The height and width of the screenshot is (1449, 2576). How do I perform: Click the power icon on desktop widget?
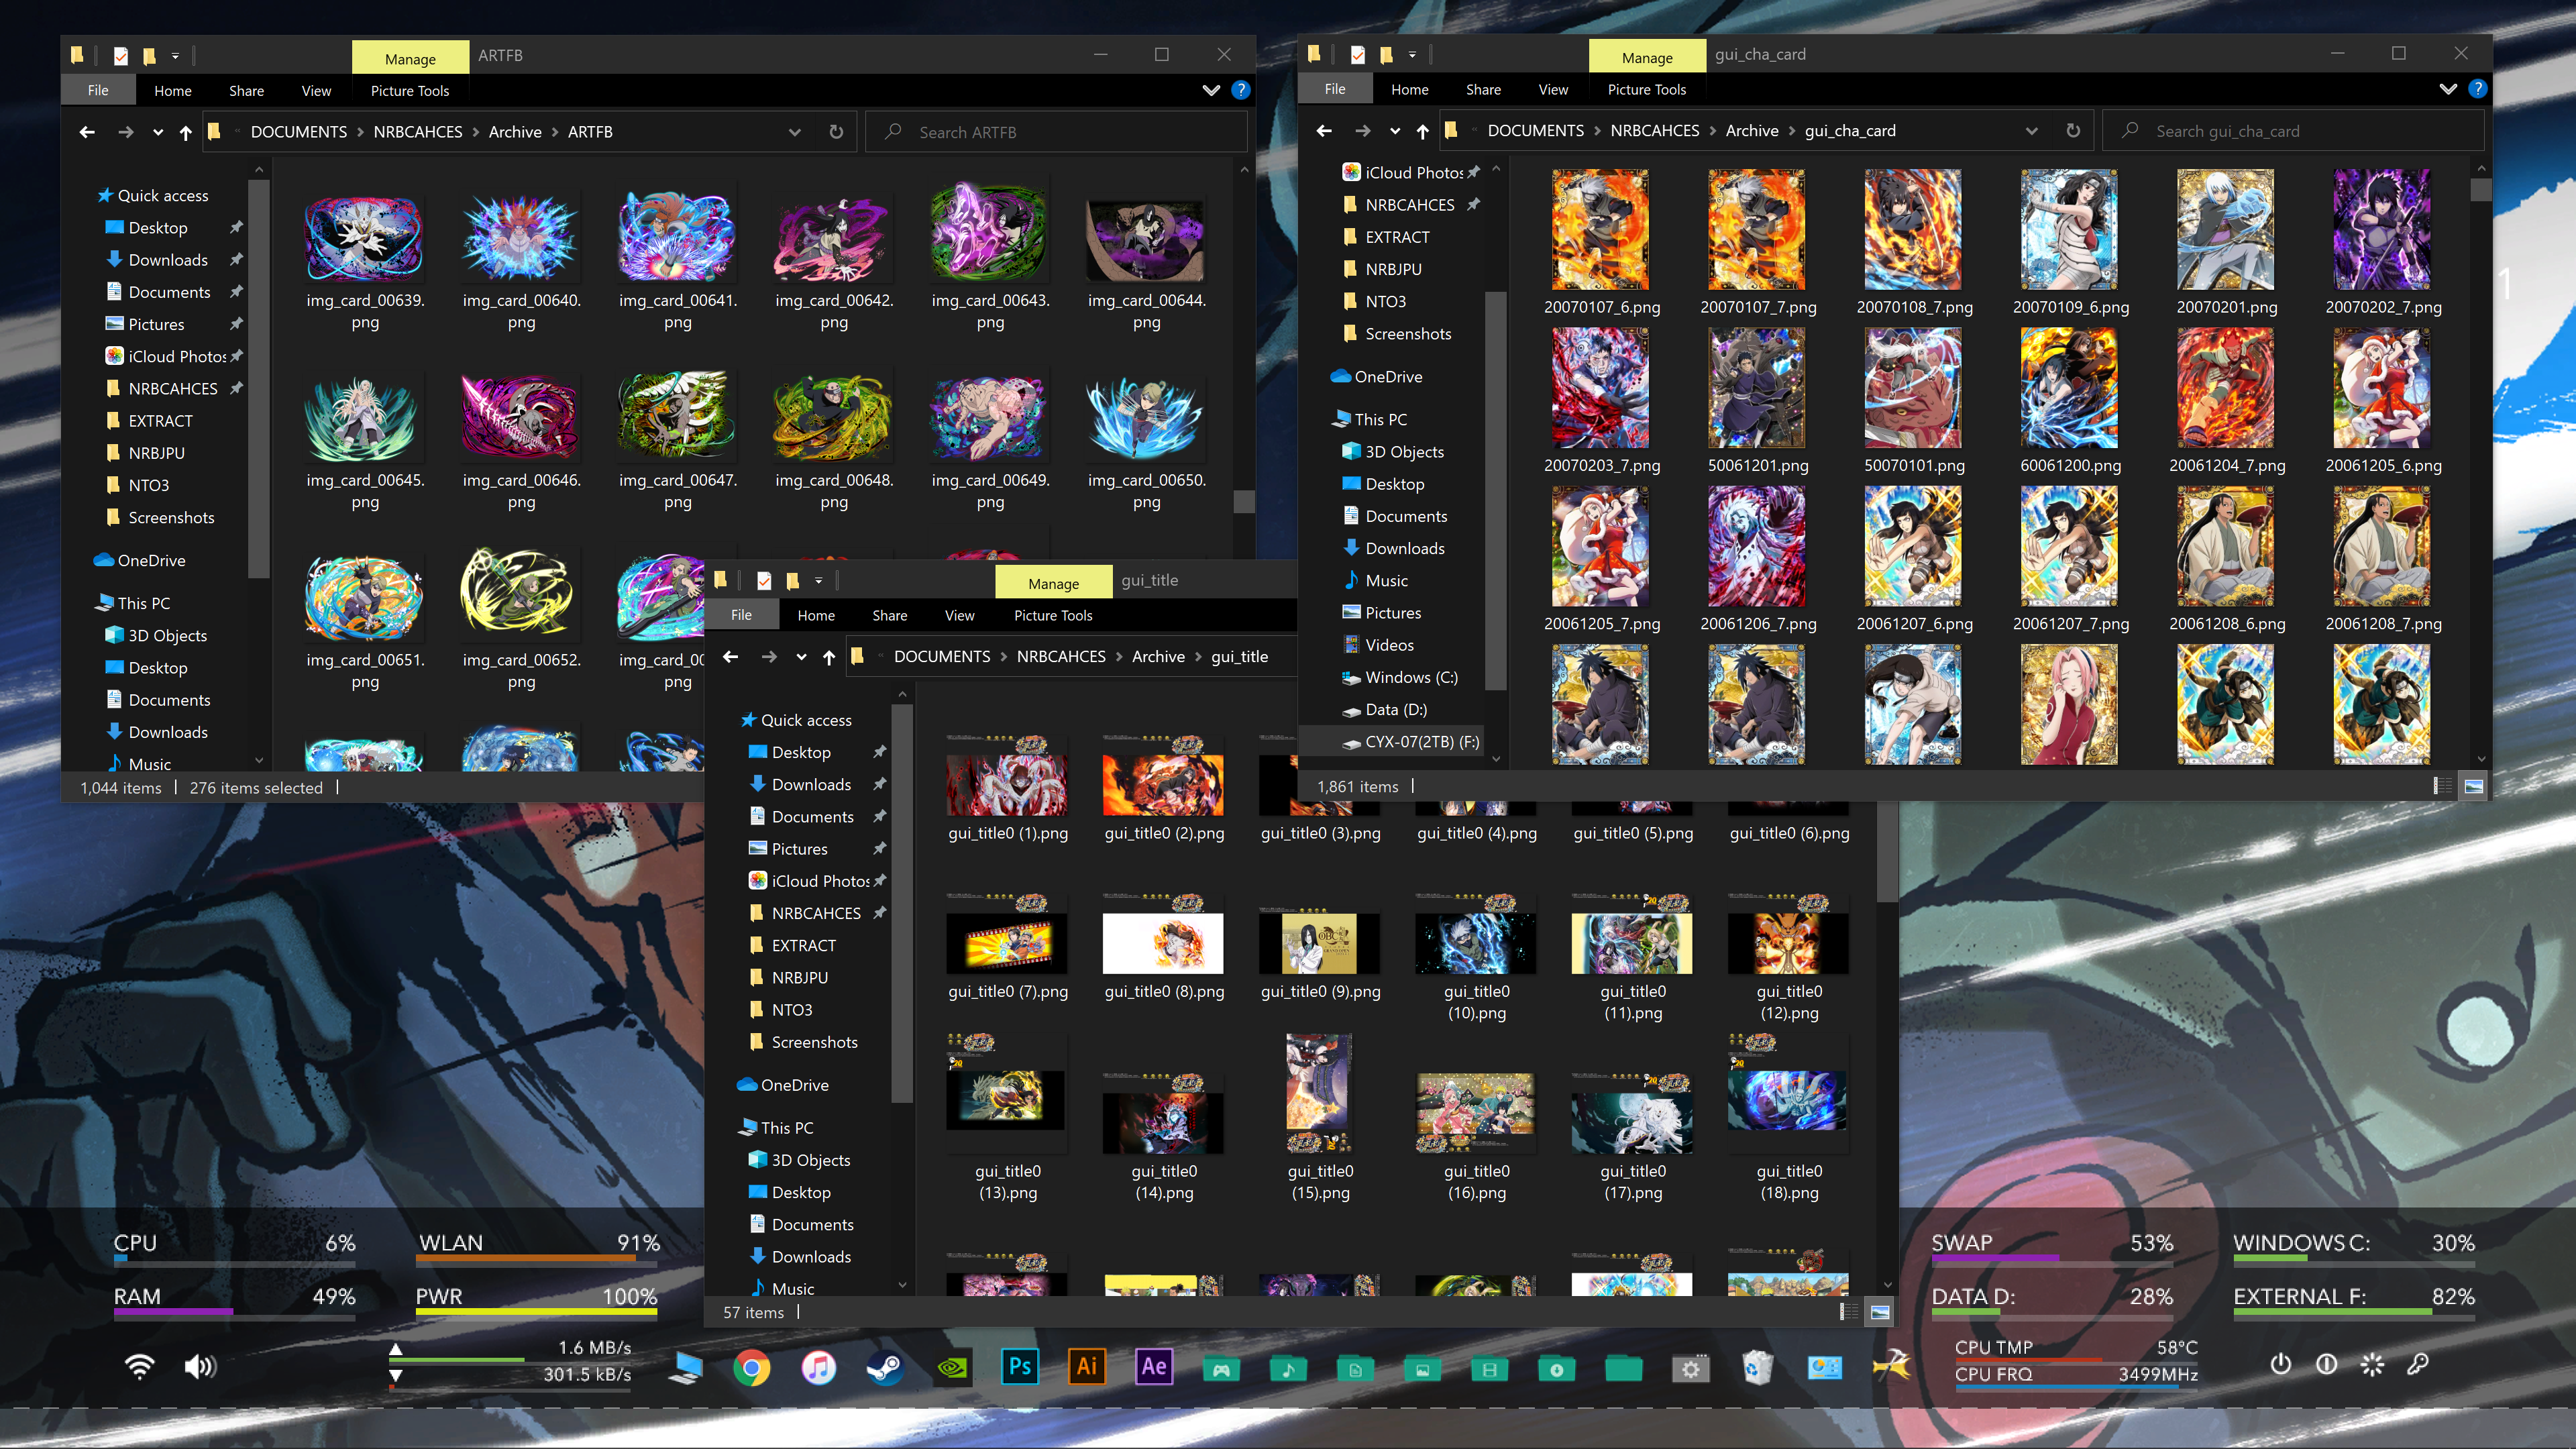(x=2280, y=1364)
